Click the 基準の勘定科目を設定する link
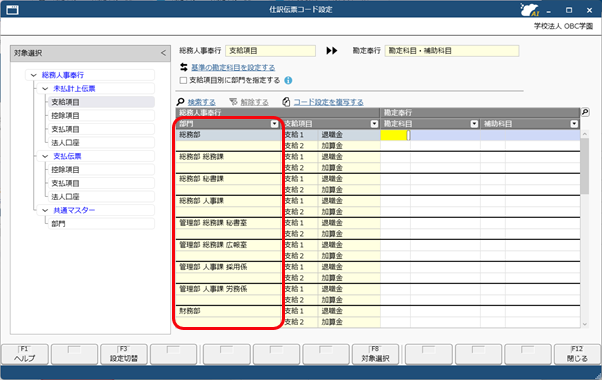The height and width of the screenshot is (380, 602). (x=233, y=68)
